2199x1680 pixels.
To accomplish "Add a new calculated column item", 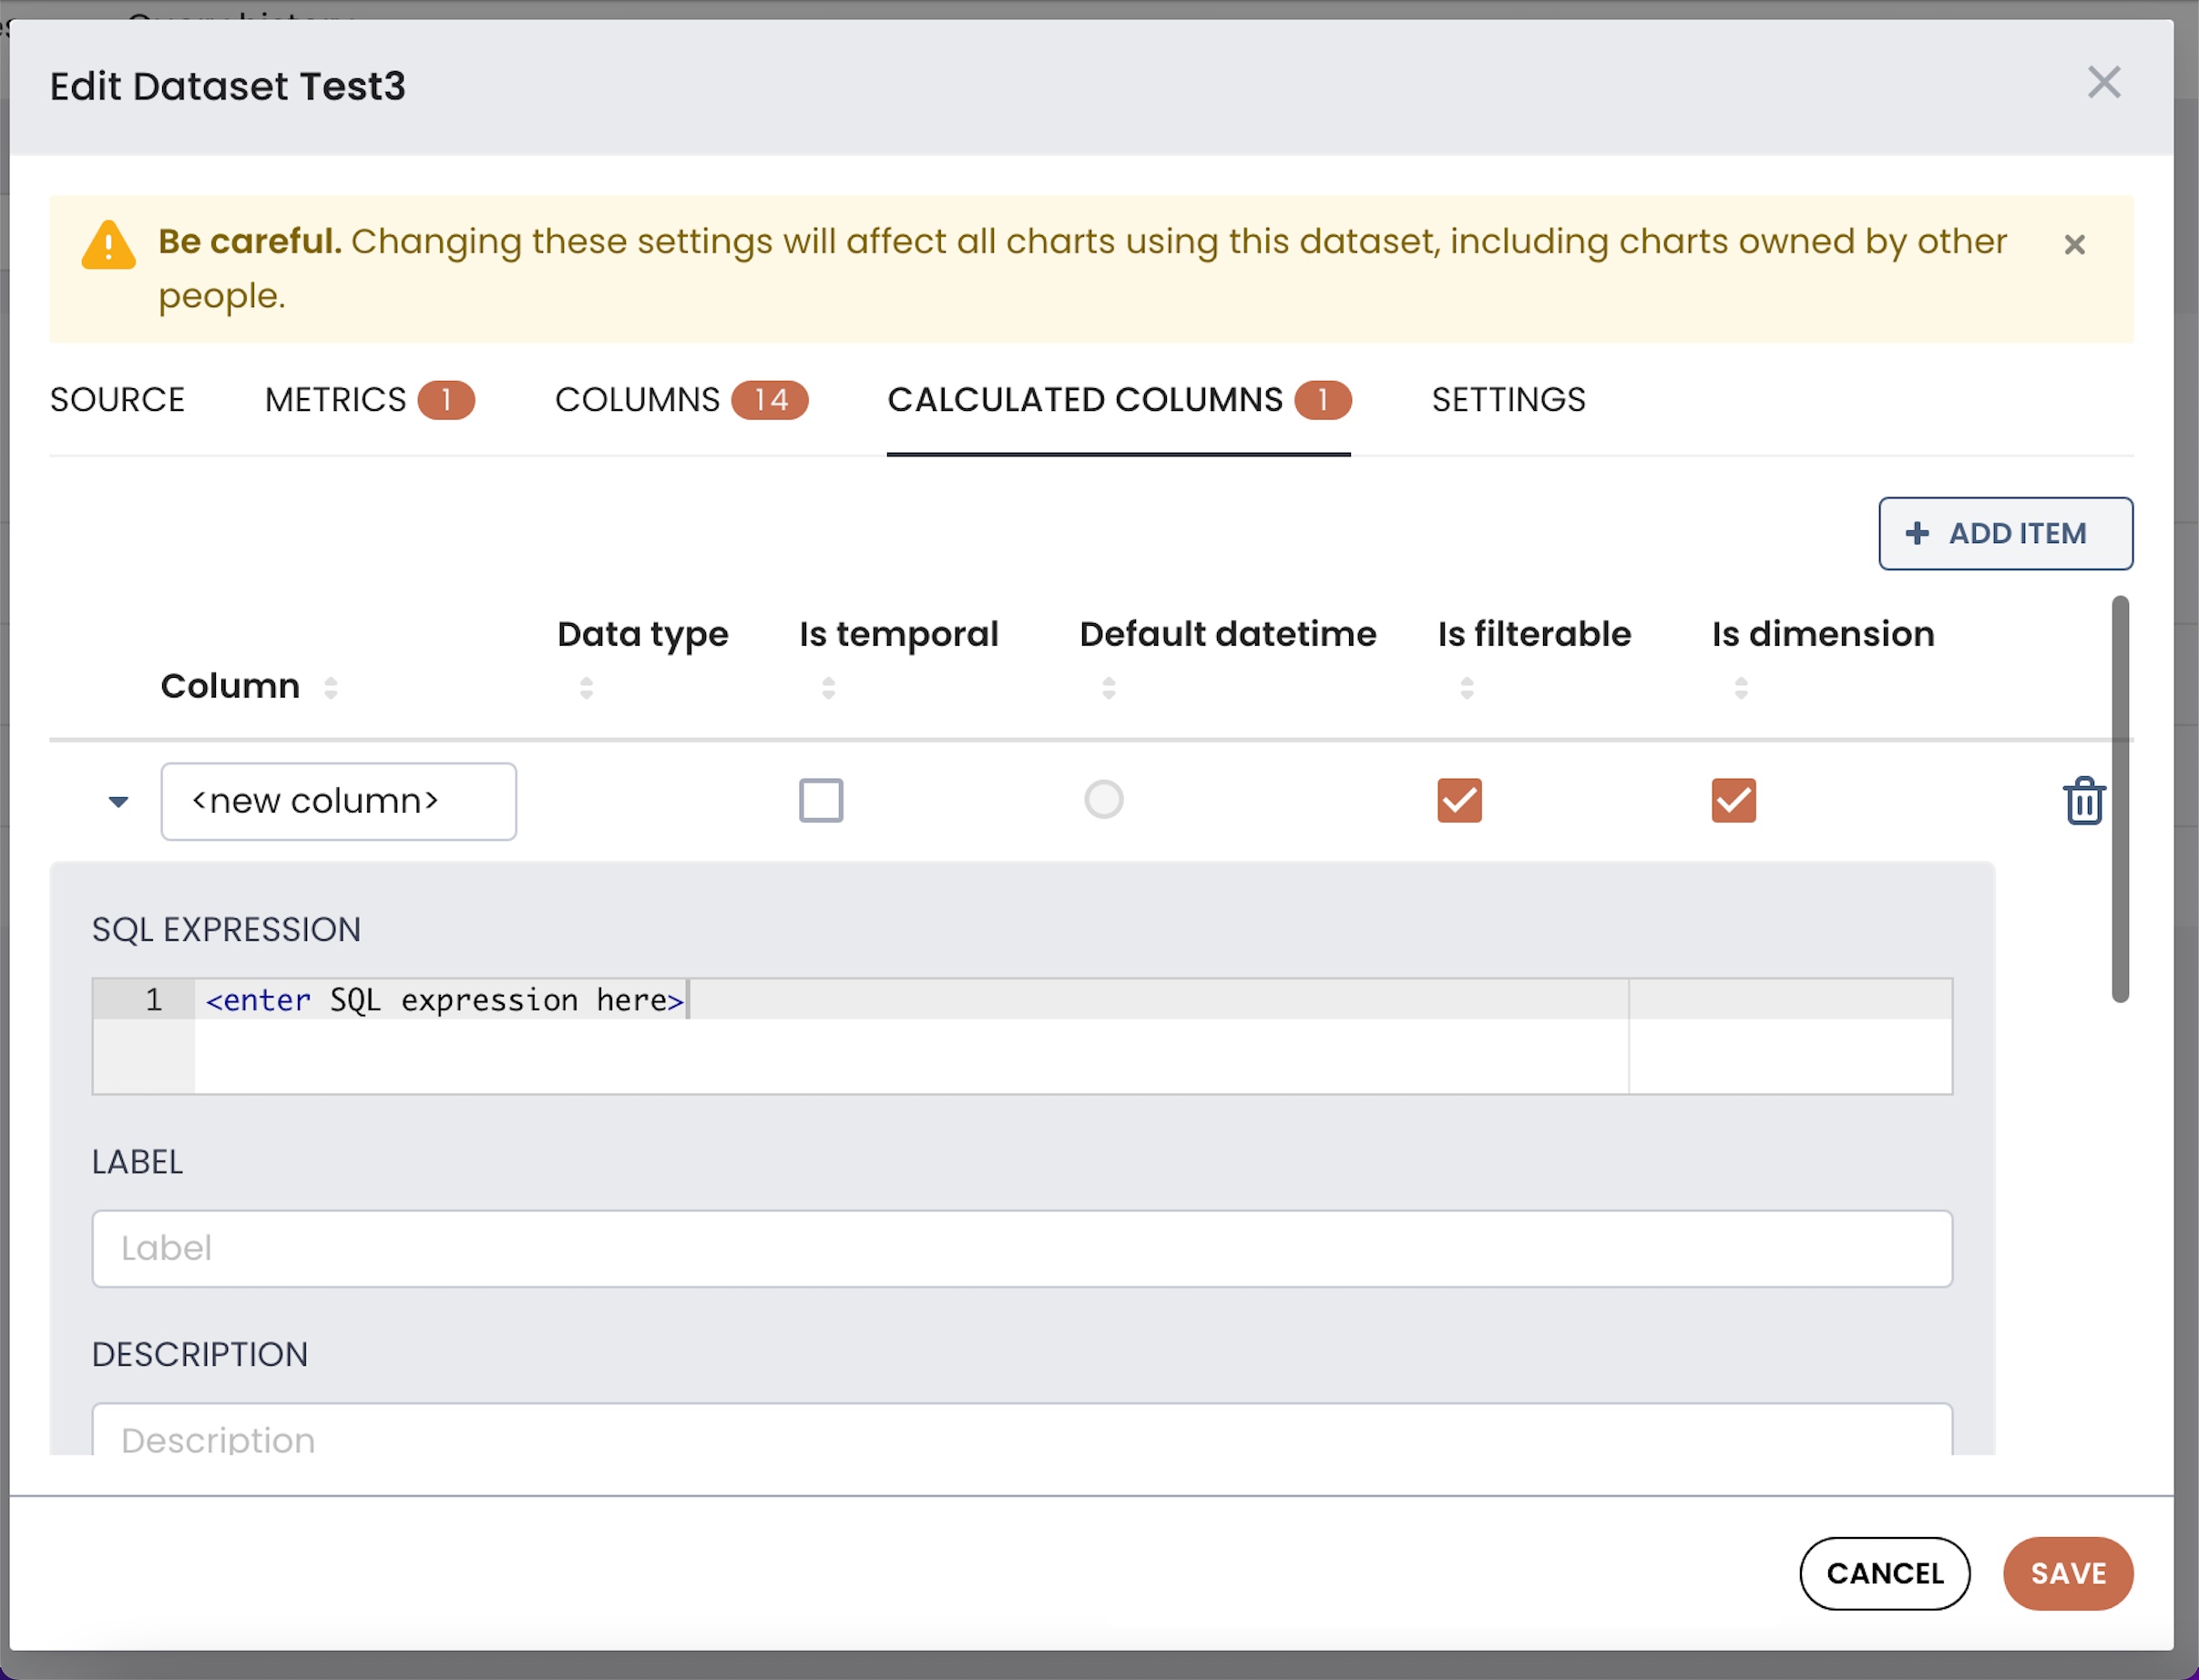I will coord(2005,534).
